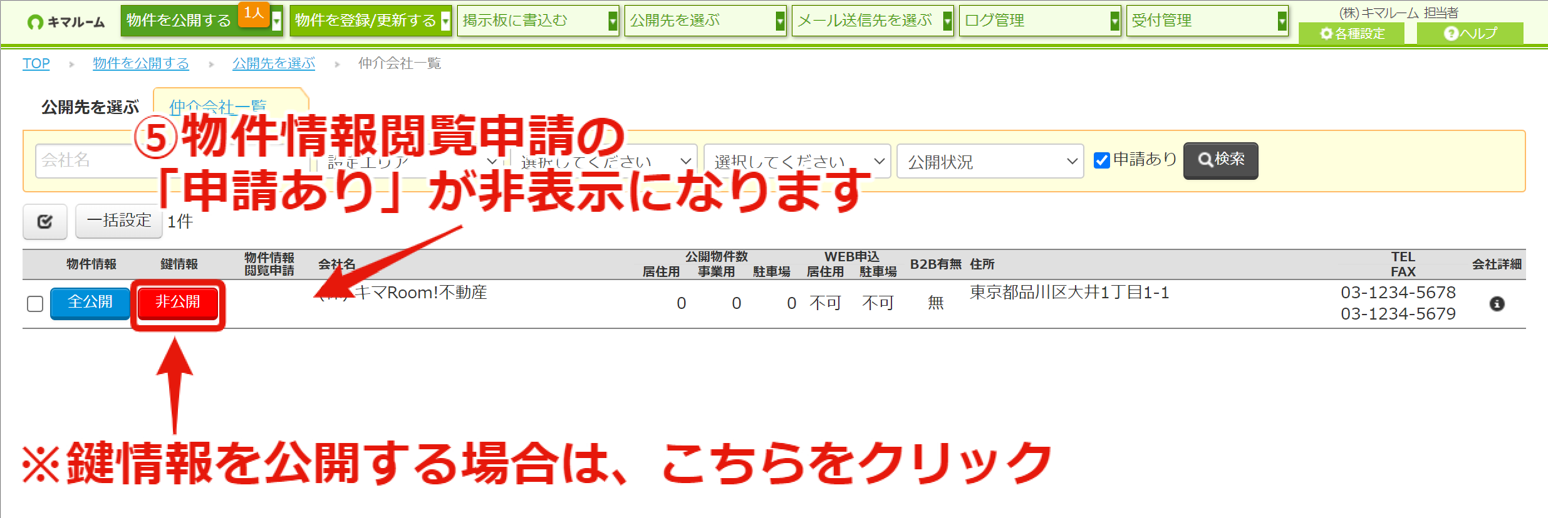
Task: Switch to the 仲介会社一覧 tab
Action: click(231, 105)
